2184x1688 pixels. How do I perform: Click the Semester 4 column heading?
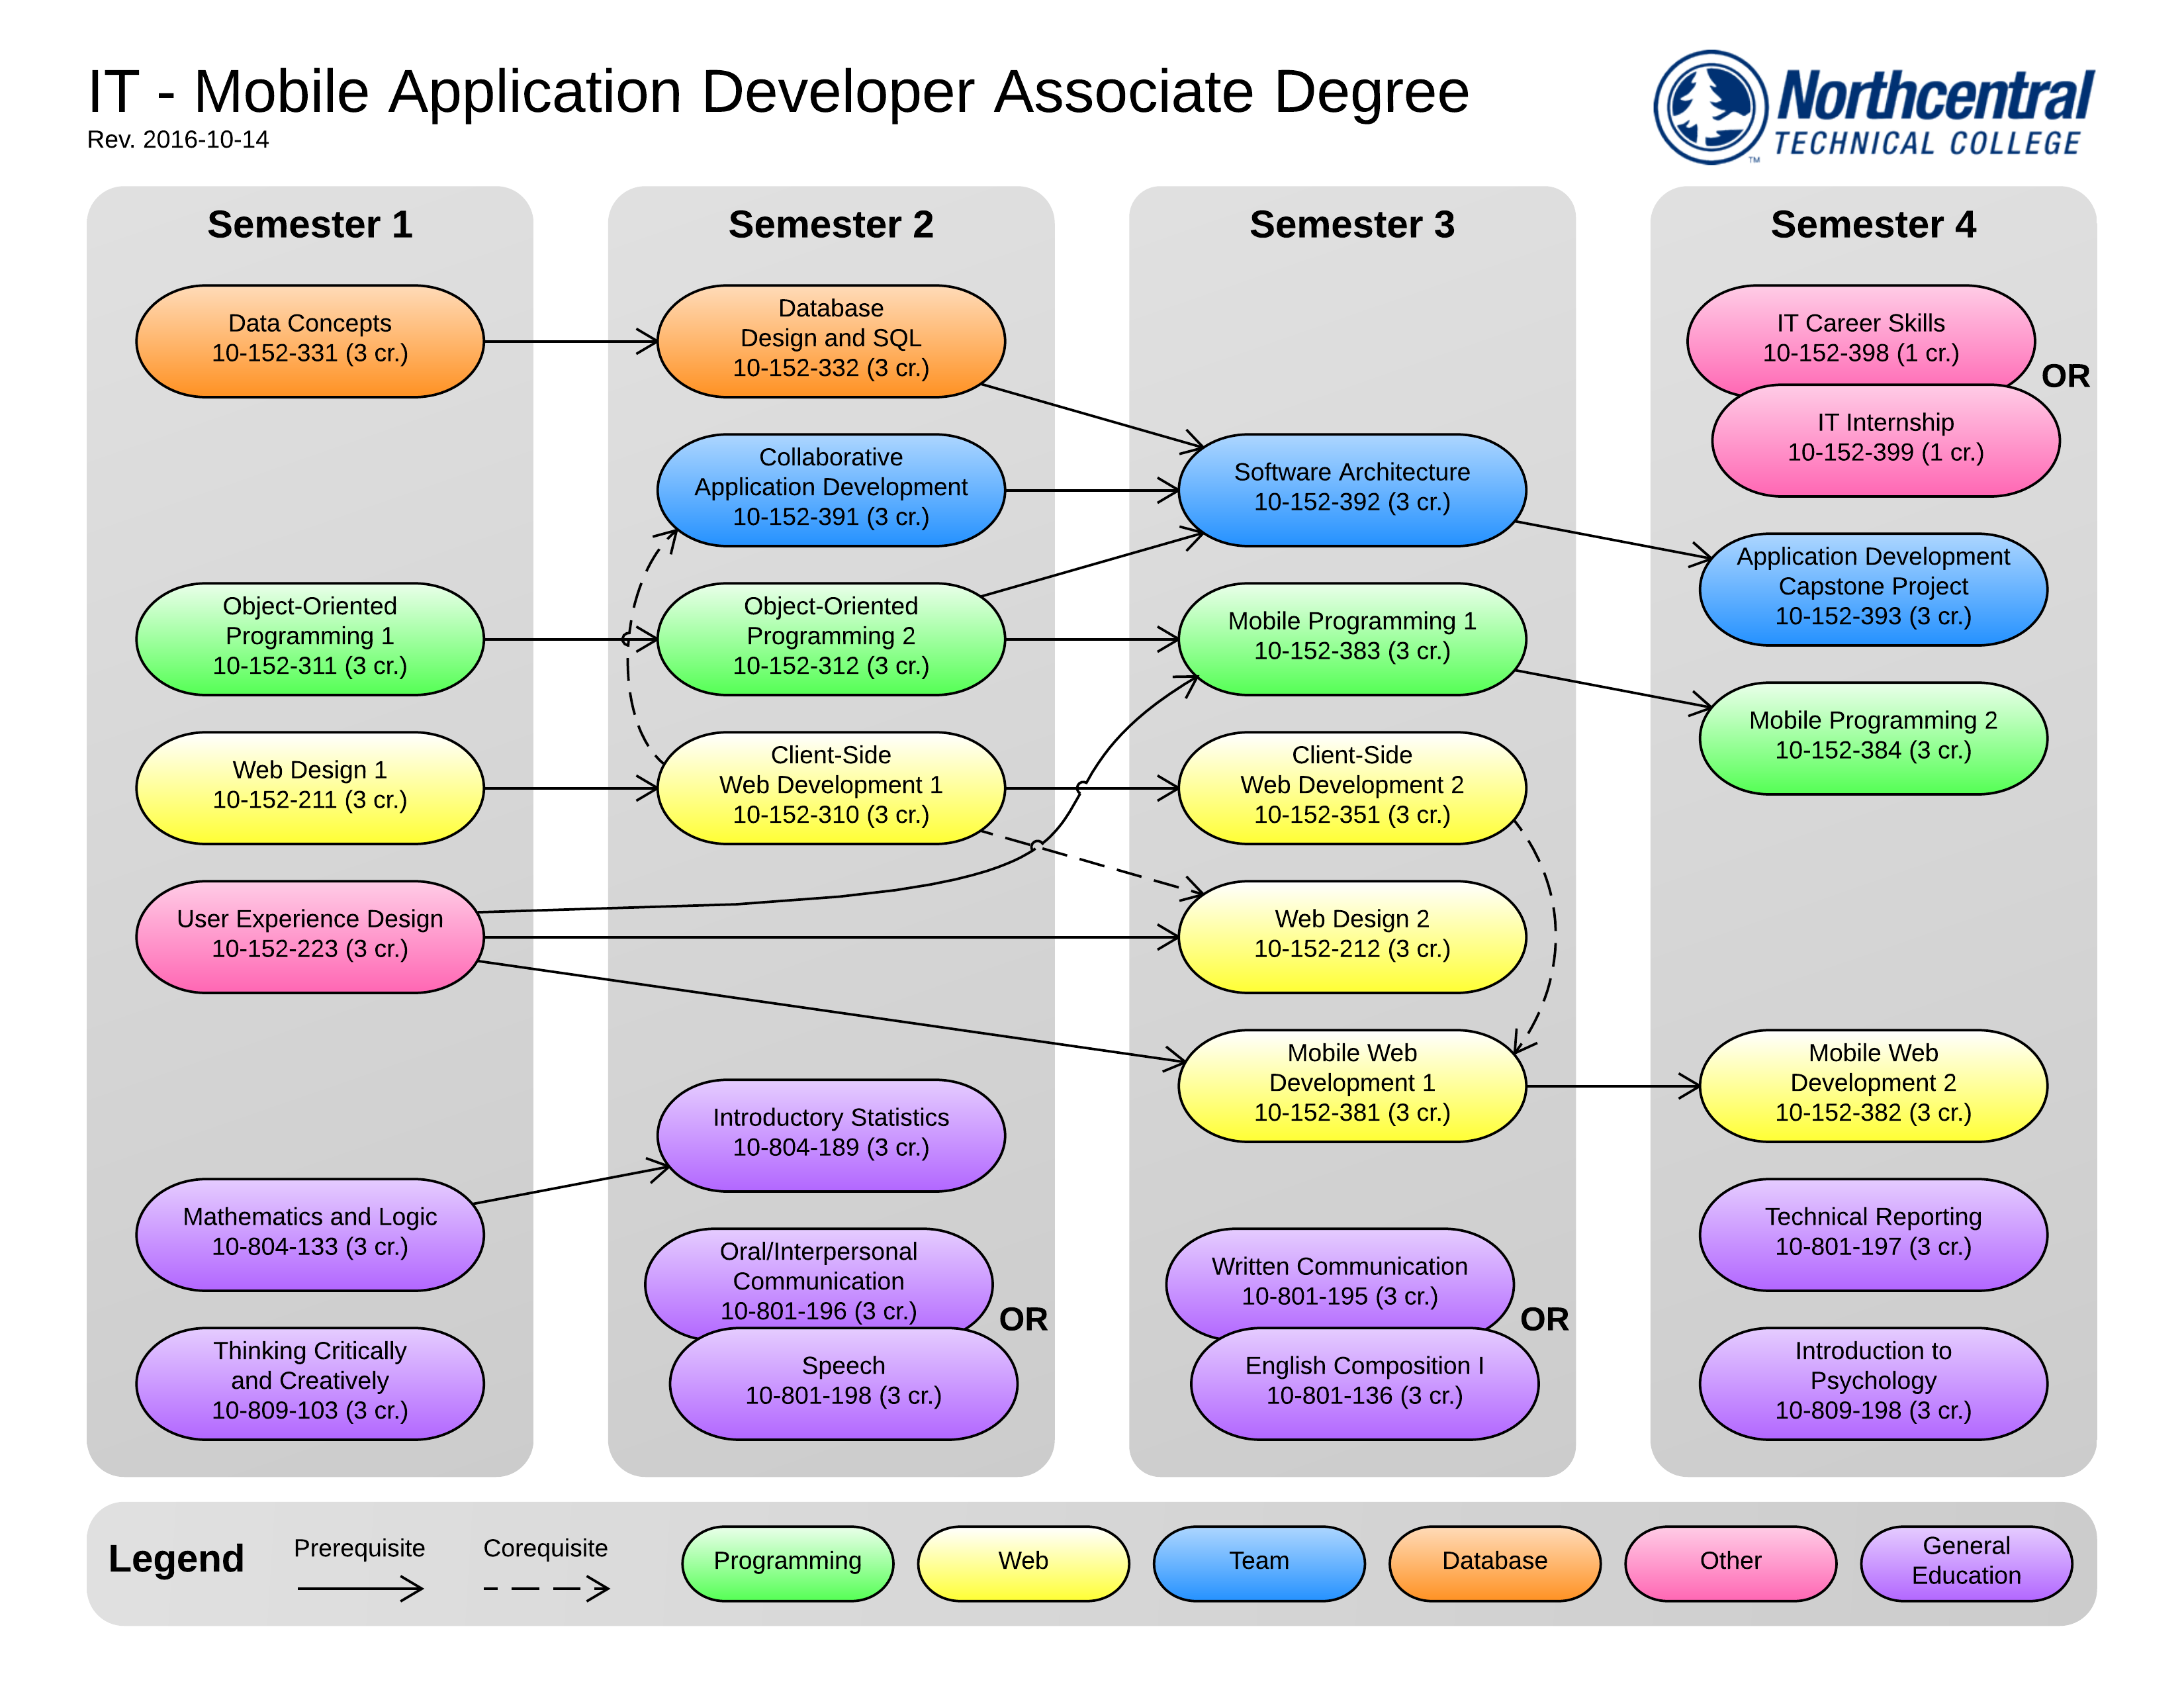[1872, 225]
